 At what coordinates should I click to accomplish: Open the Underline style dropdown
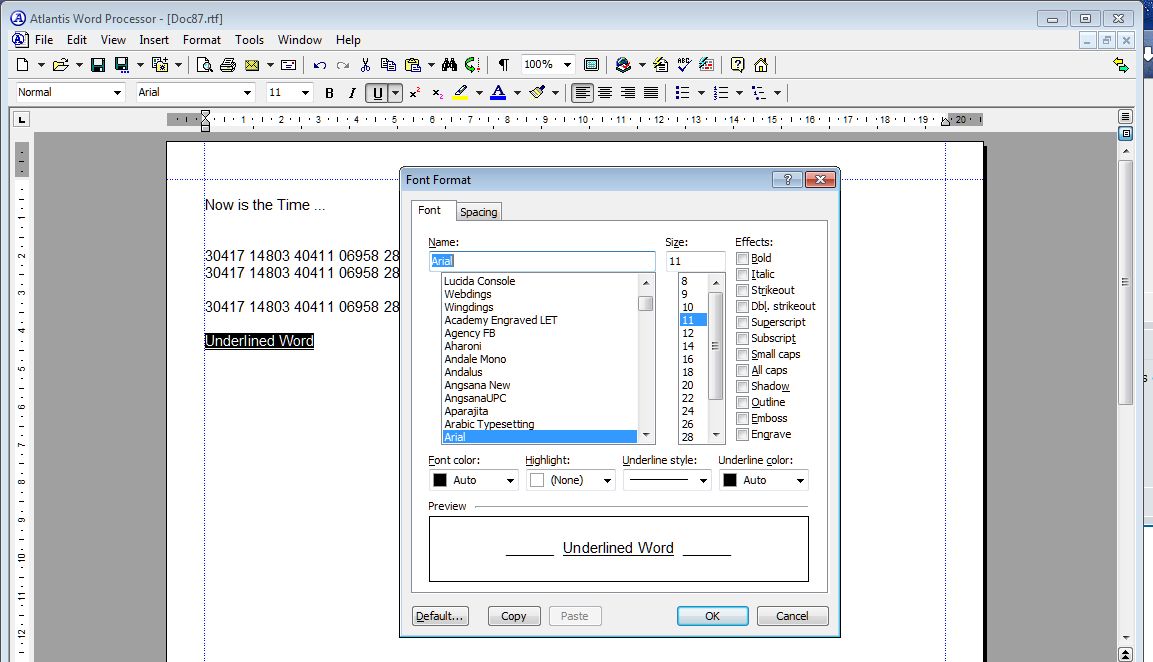(703, 481)
